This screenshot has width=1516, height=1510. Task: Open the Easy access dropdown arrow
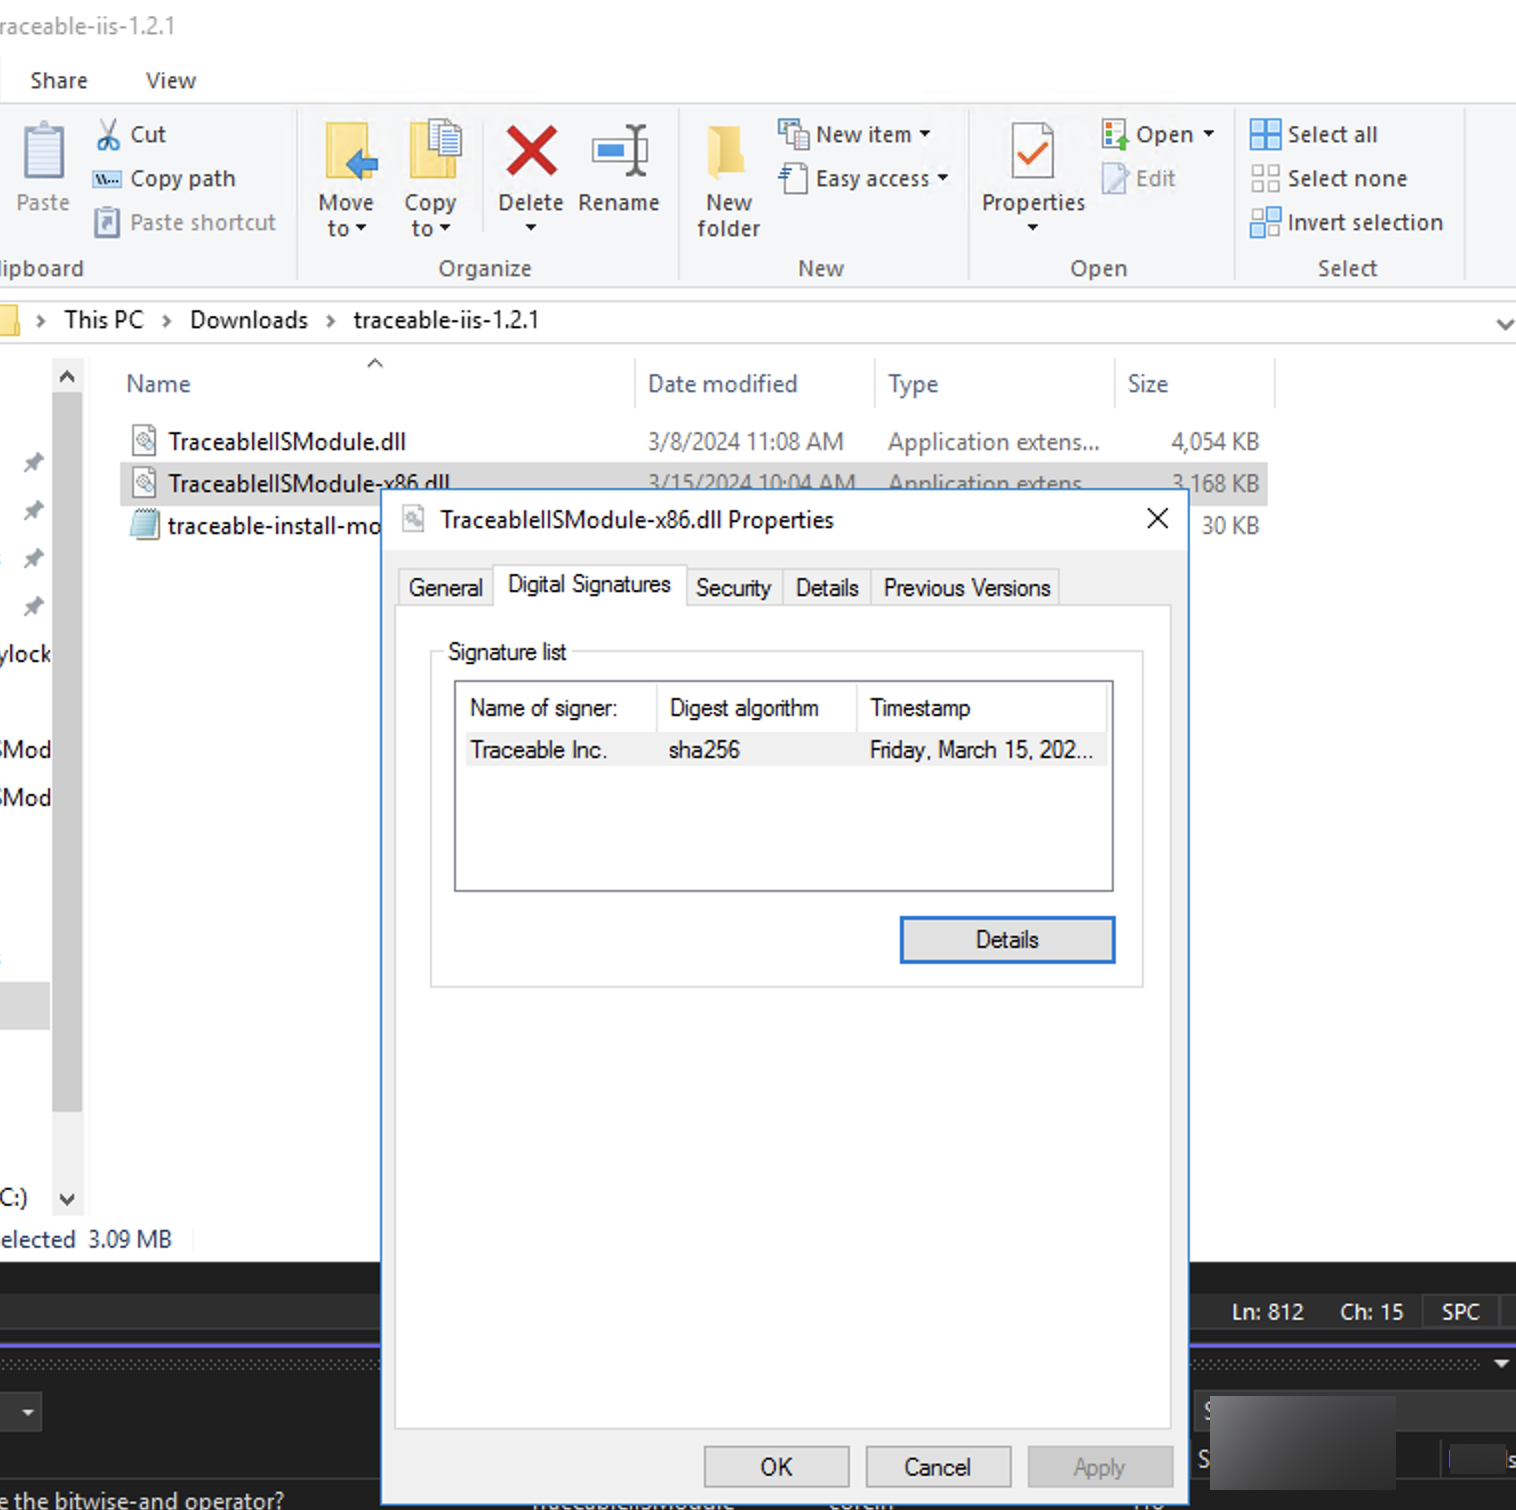pos(942,178)
